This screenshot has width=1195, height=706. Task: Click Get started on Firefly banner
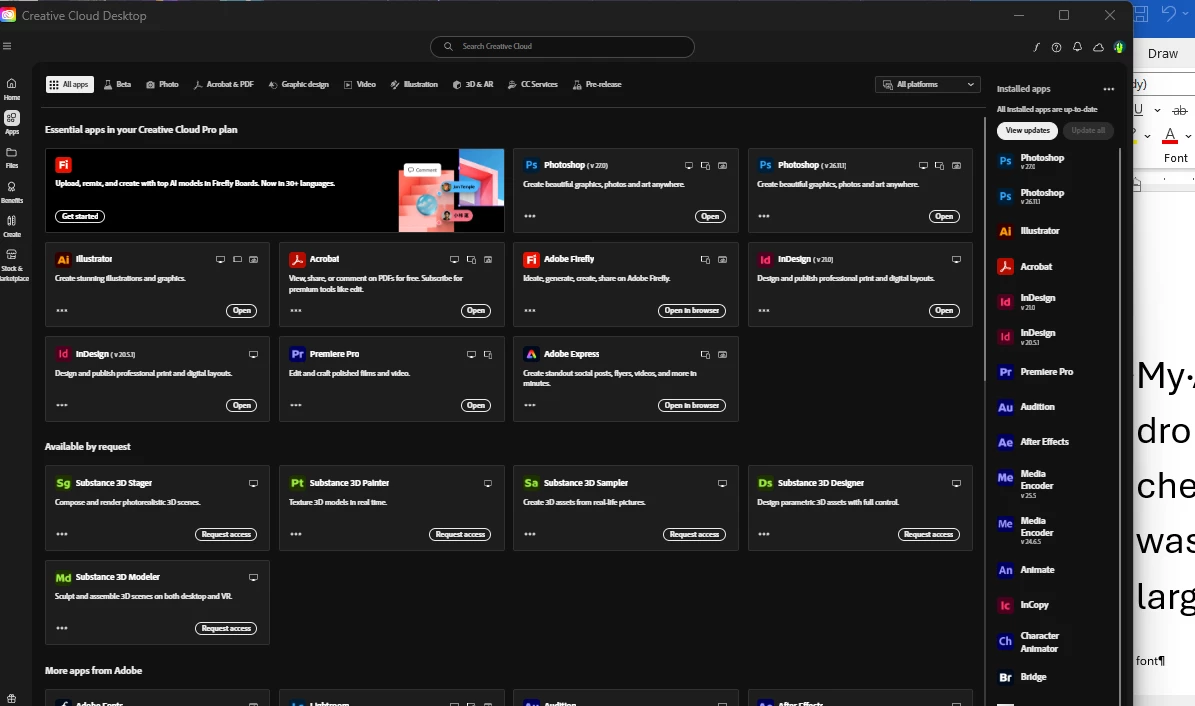(80, 217)
